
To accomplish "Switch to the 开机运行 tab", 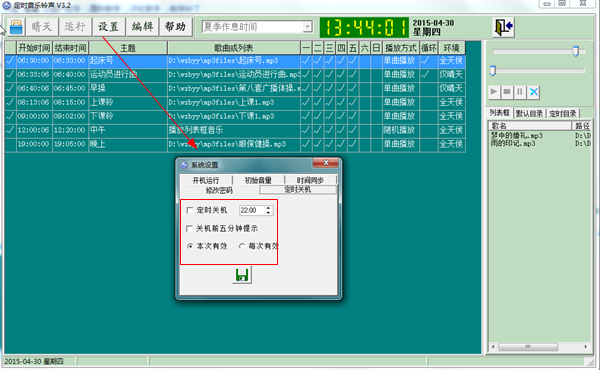I will (x=206, y=180).
